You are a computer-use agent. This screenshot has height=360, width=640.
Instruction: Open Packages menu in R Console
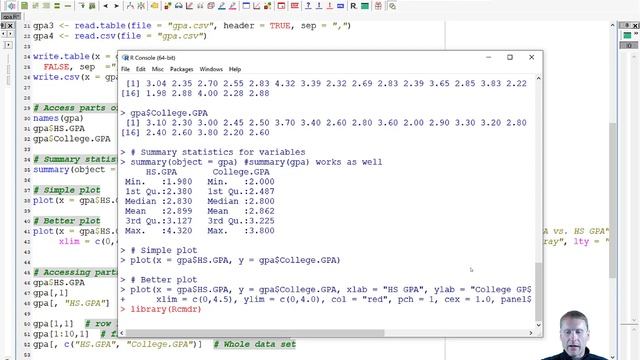click(x=182, y=69)
